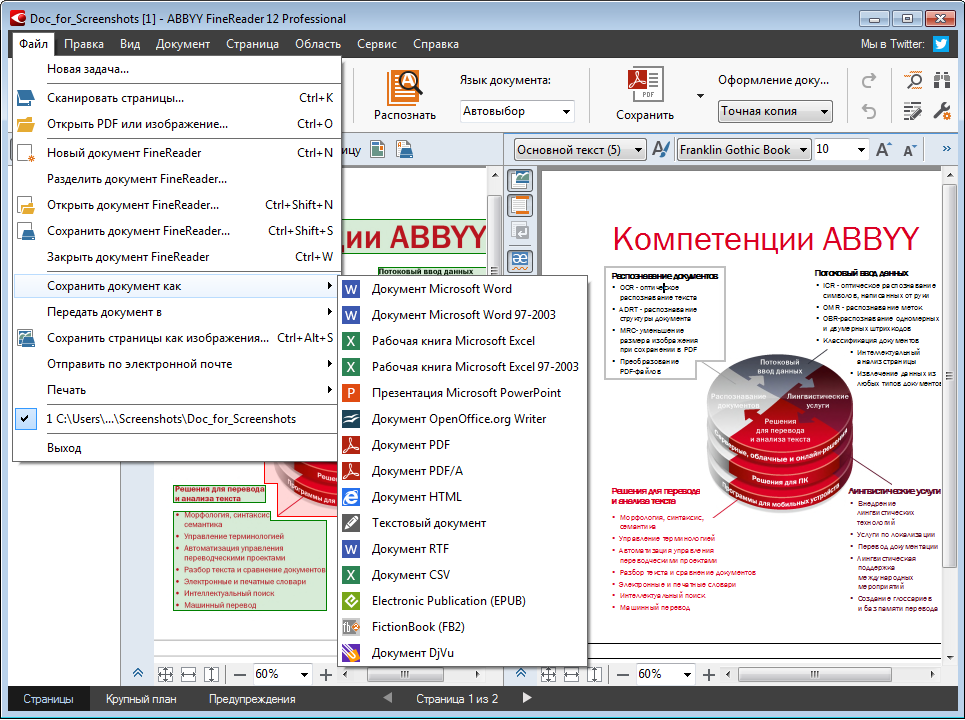Choose Документ OpenOffice.org Writer format
Screen dimensions: 965x720
(x=462, y=419)
